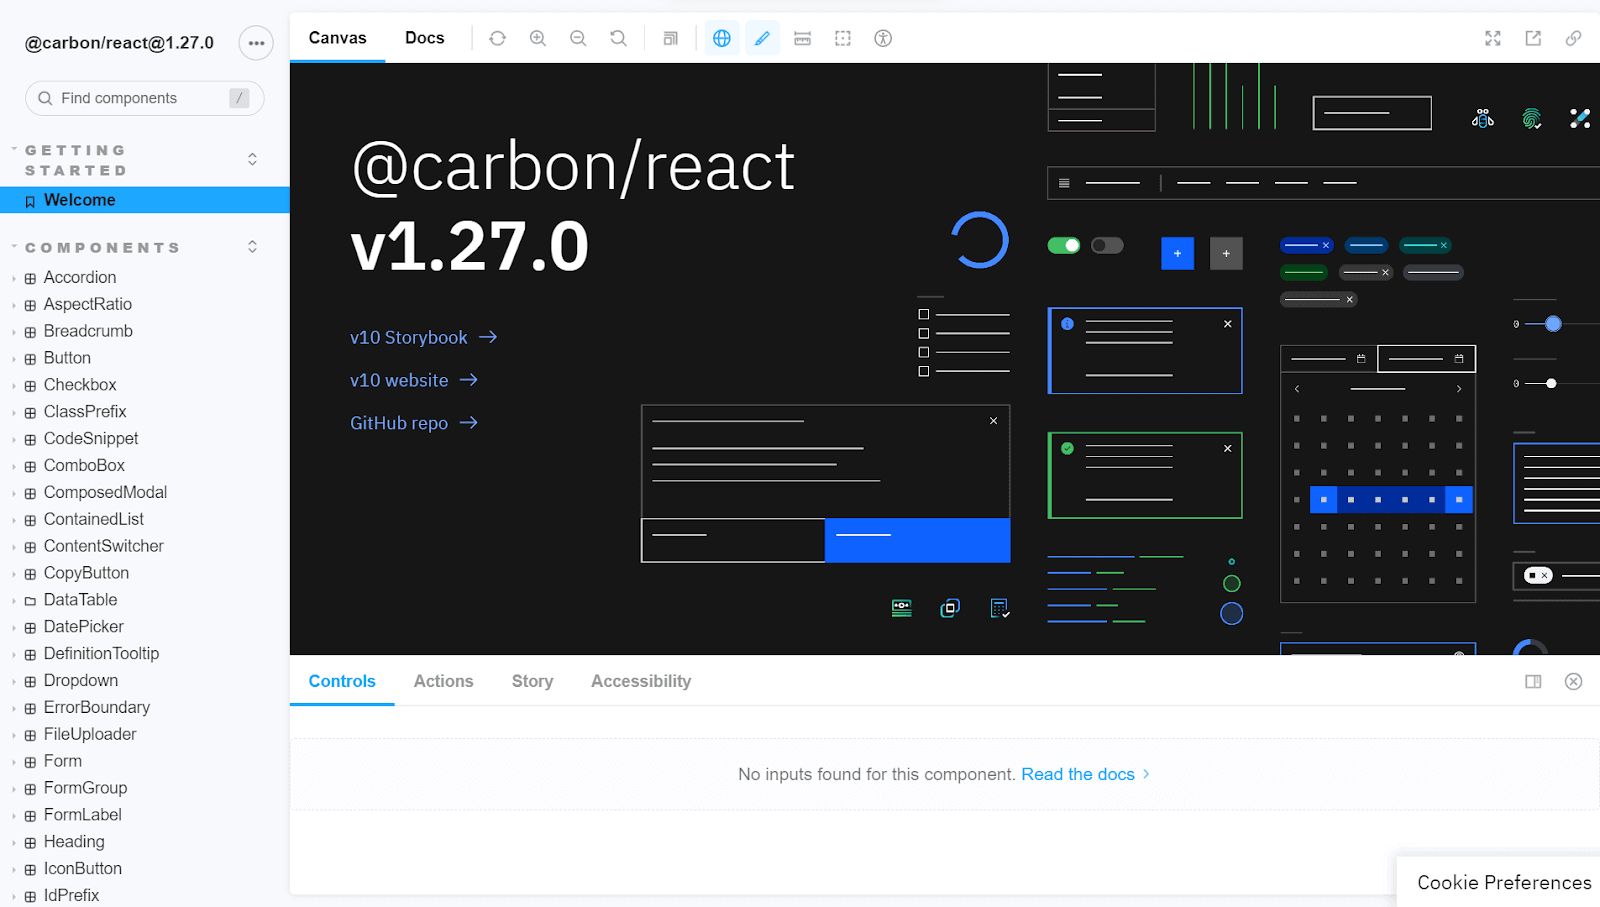Change addons panel orientation
This screenshot has height=907, width=1600.
coord(1533,681)
